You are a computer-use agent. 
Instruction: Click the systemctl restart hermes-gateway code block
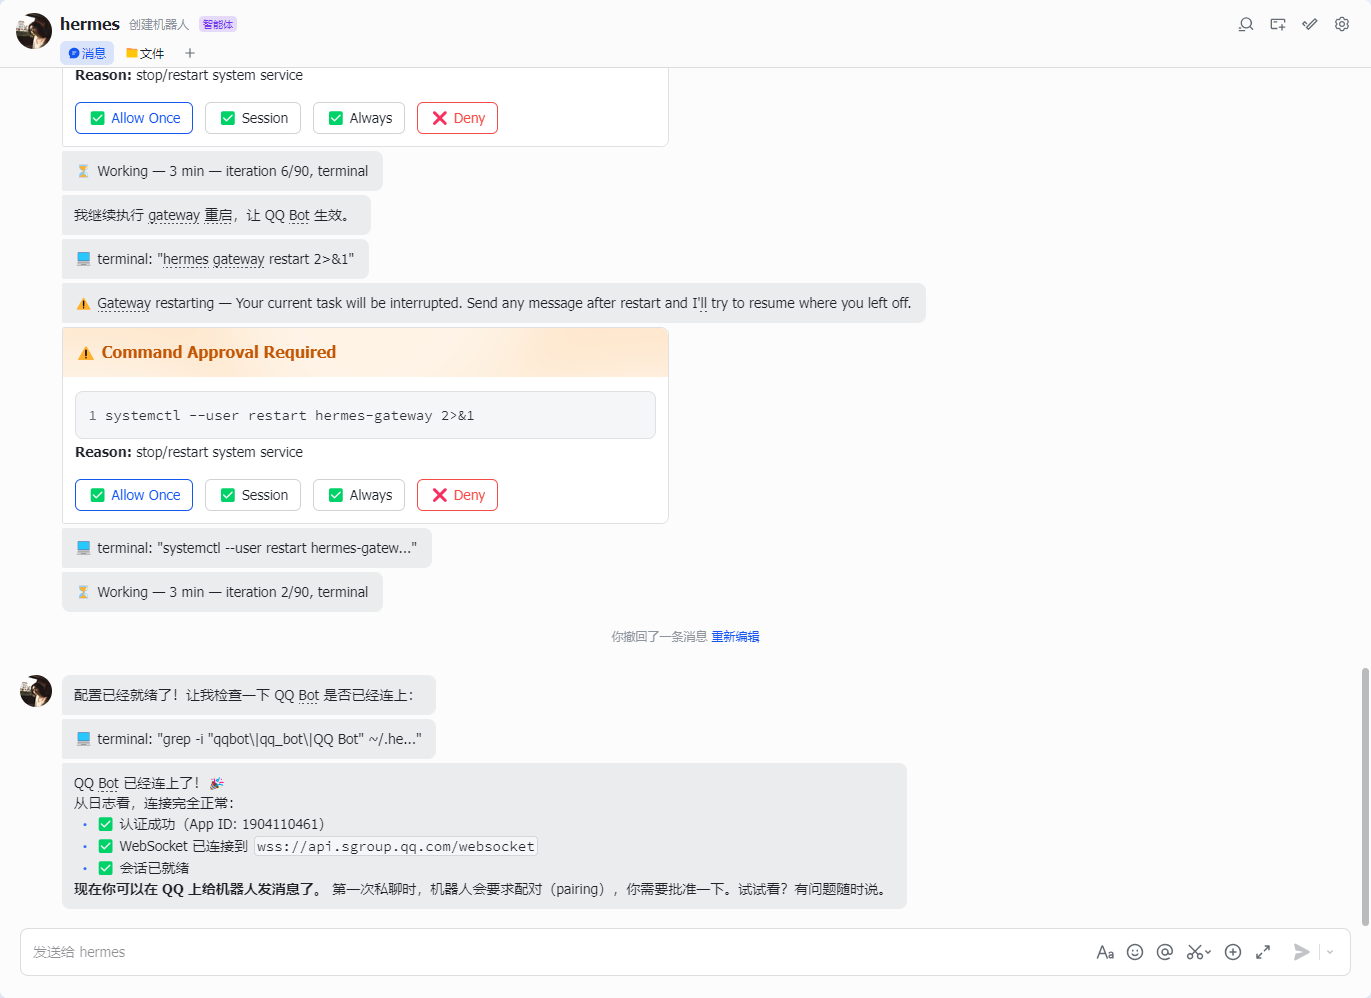click(365, 415)
